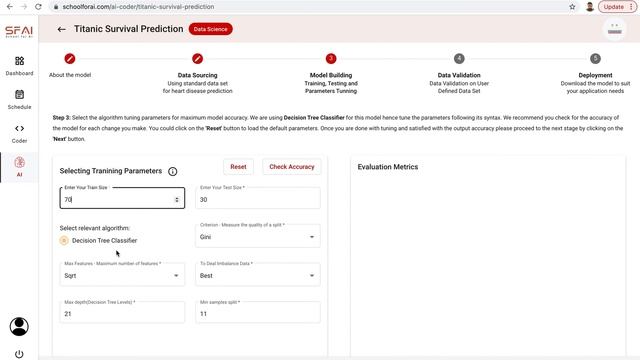640x360 pixels.
Task: Click the Check Accuracy button
Action: [x=292, y=167]
